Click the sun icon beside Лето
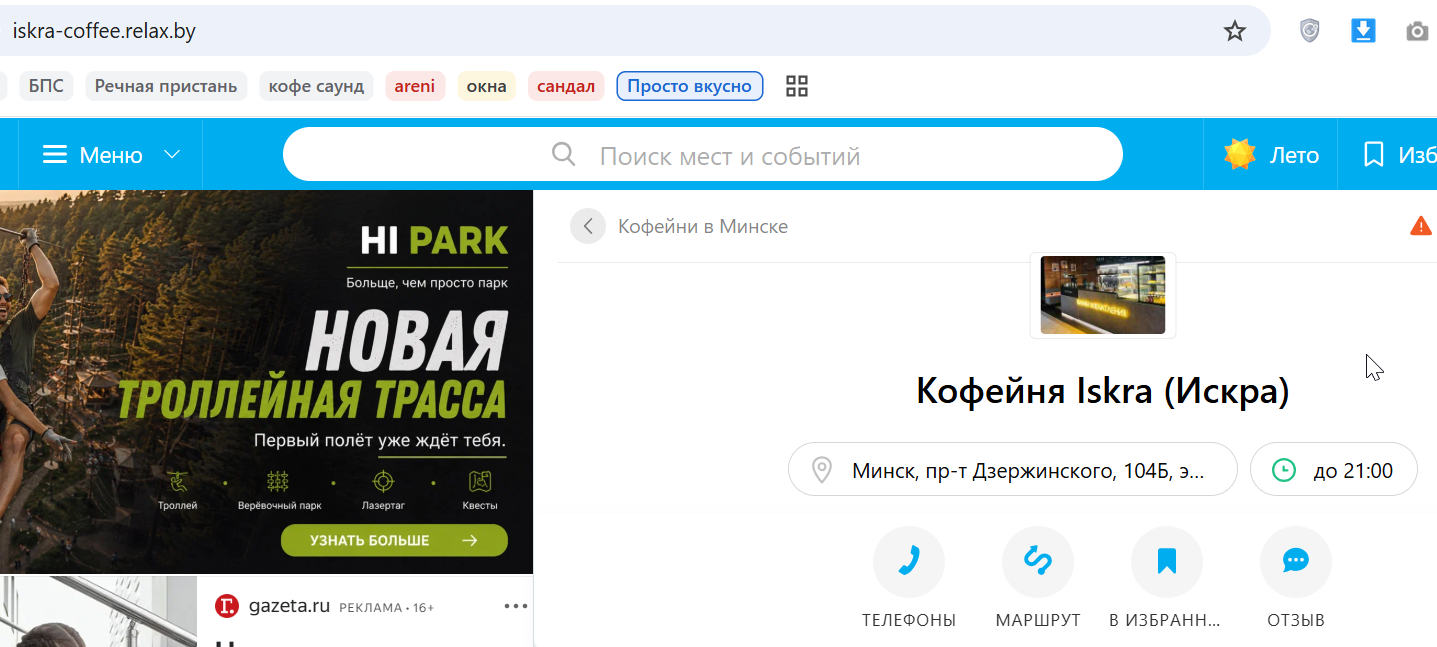1437x647 pixels. coord(1240,155)
